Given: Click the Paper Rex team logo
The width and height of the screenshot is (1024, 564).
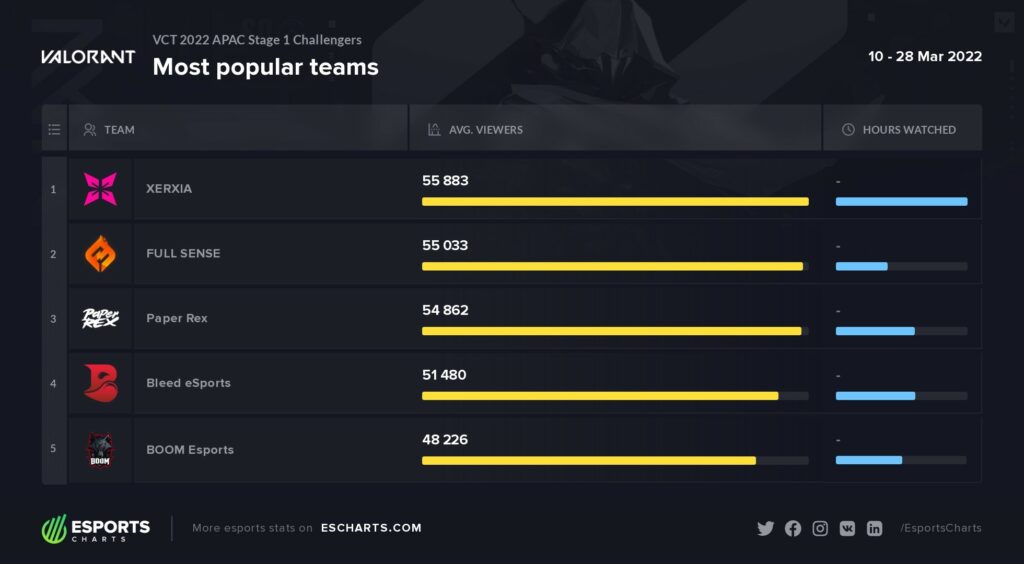Looking at the screenshot, I should click(x=100, y=319).
